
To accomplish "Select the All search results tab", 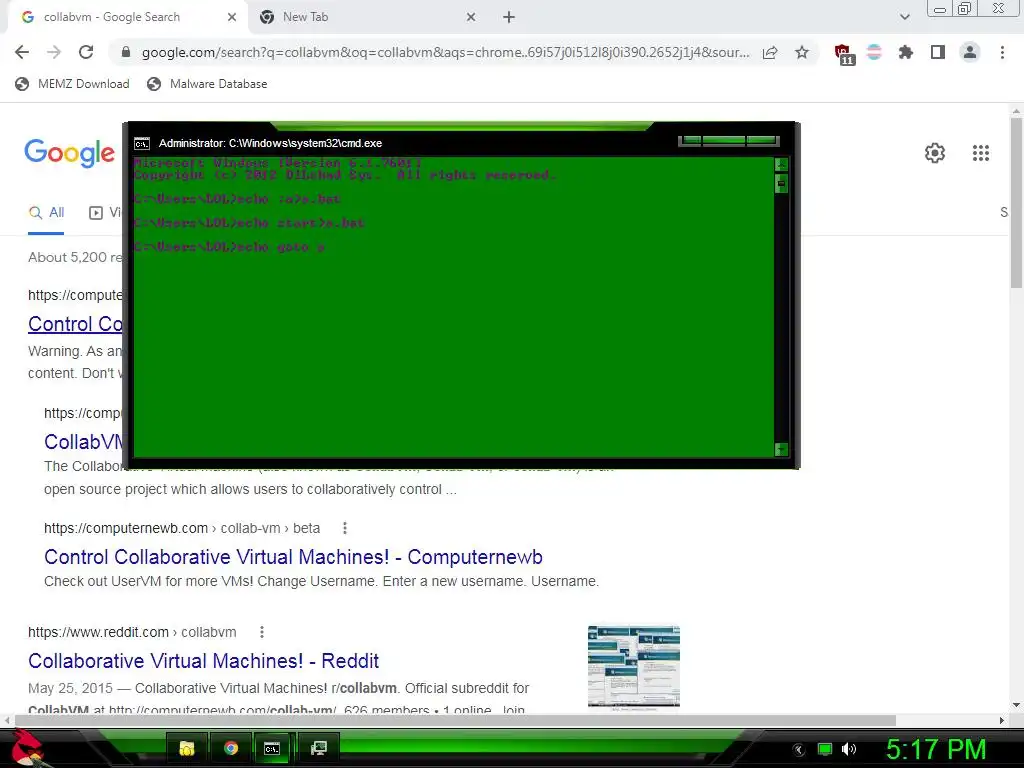I will click(46, 213).
